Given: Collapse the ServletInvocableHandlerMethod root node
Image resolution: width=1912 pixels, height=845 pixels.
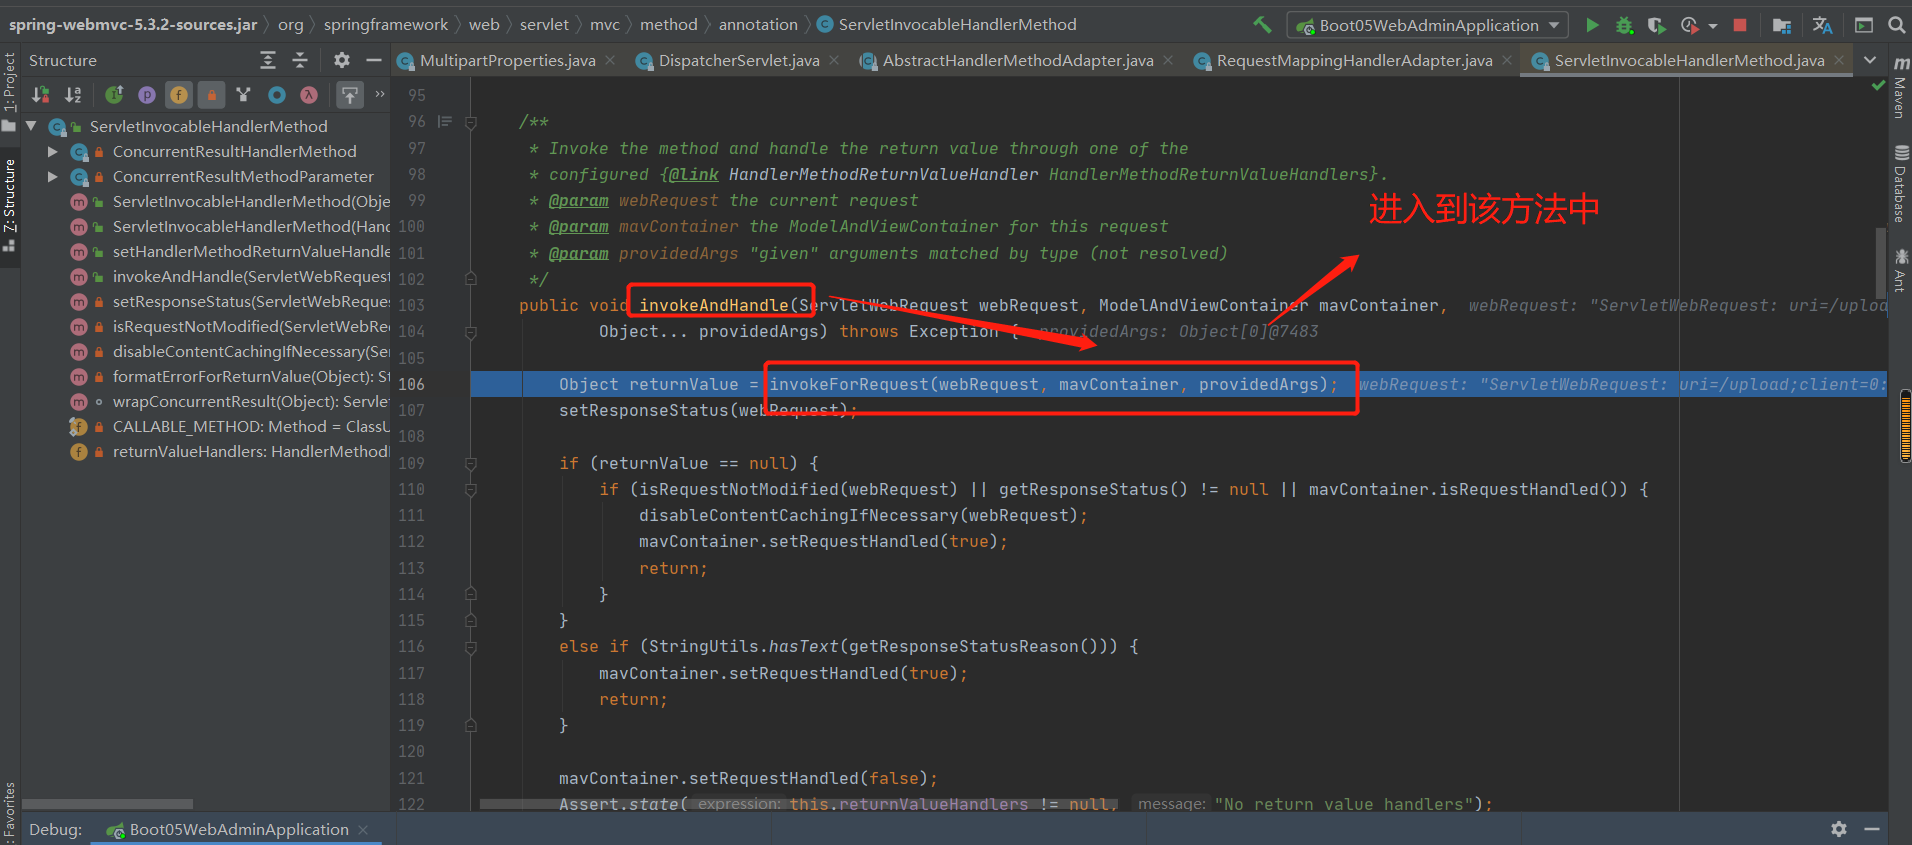Looking at the screenshot, I should [31, 126].
